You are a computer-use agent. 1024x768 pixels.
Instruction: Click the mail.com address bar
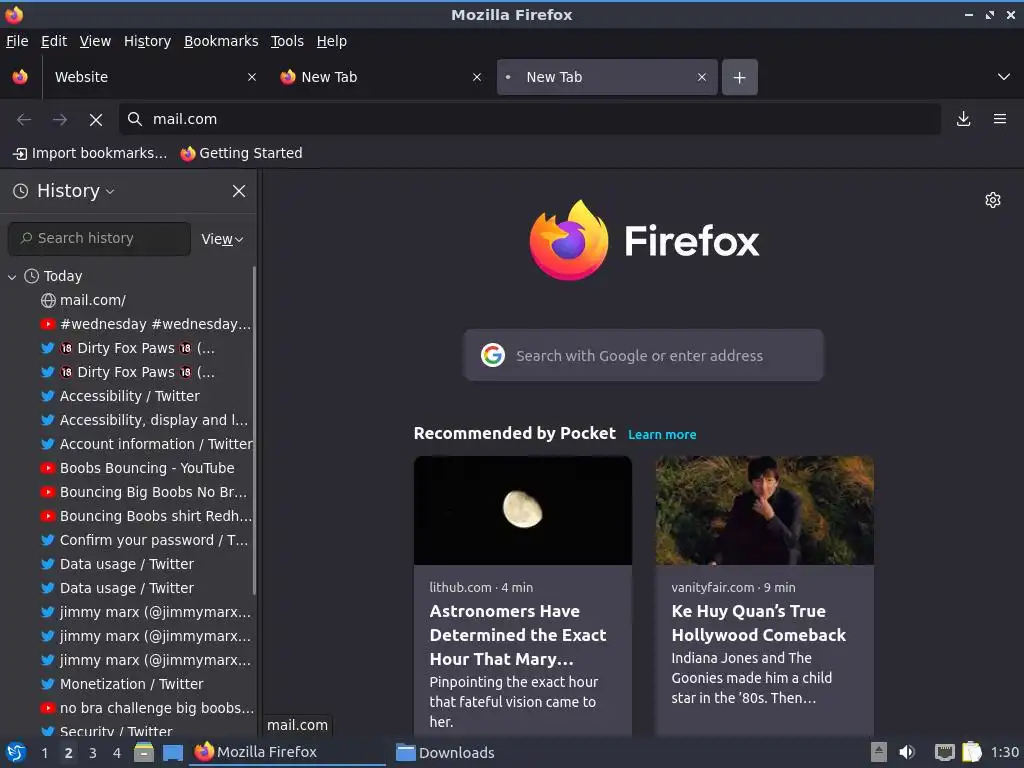[x=530, y=119]
